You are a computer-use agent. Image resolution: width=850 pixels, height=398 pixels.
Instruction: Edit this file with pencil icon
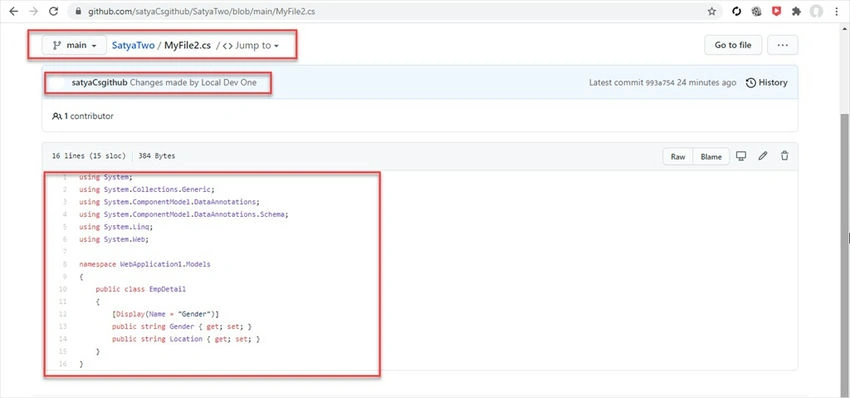[763, 156]
